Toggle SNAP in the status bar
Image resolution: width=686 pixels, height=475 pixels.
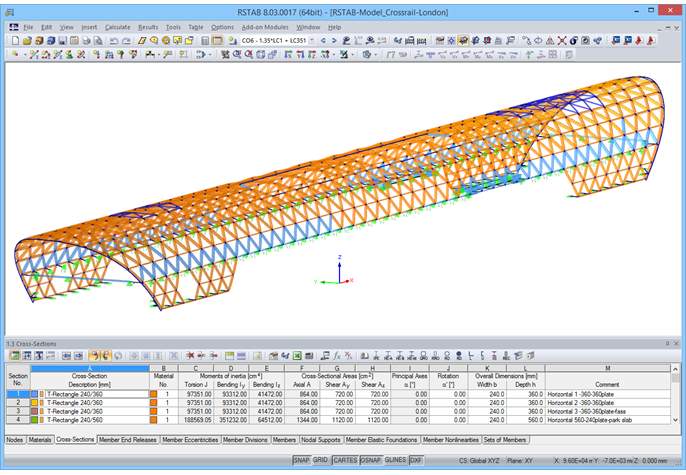[301, 460]
